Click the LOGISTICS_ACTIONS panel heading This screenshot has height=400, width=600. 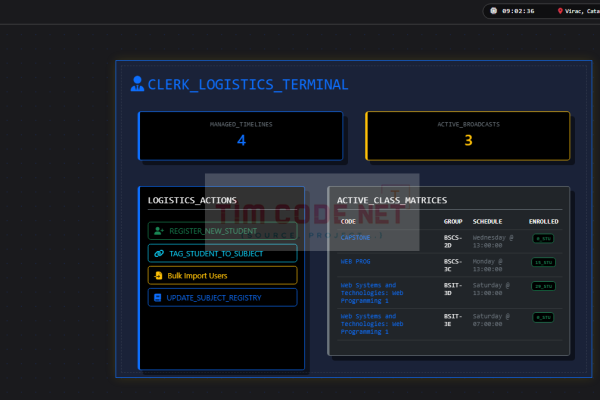click(x=192, y=200)
